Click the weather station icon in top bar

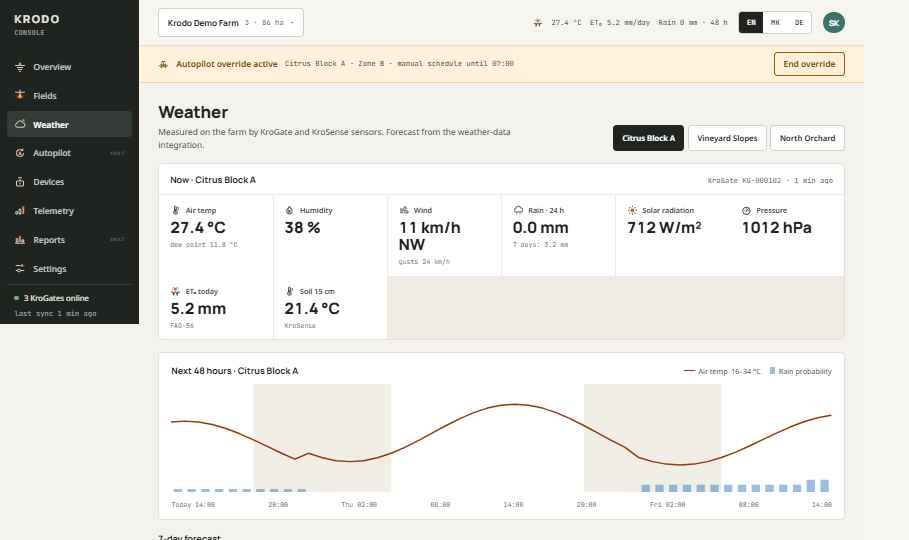pyautogui.click(x=538, y=23)
